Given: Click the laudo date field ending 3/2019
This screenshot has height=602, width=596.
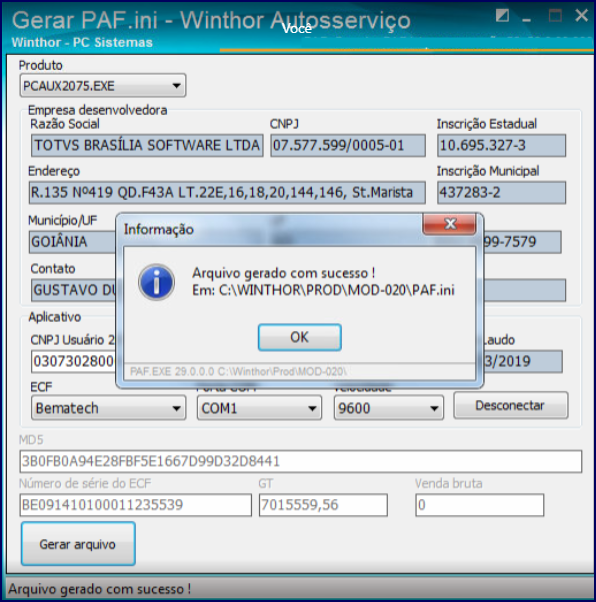Looking at the screenshot, I should pyautogui.click(x=523, y=361).
